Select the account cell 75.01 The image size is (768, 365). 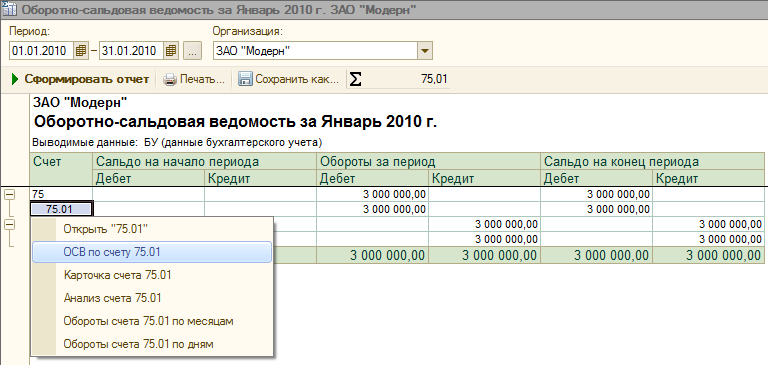61,209
